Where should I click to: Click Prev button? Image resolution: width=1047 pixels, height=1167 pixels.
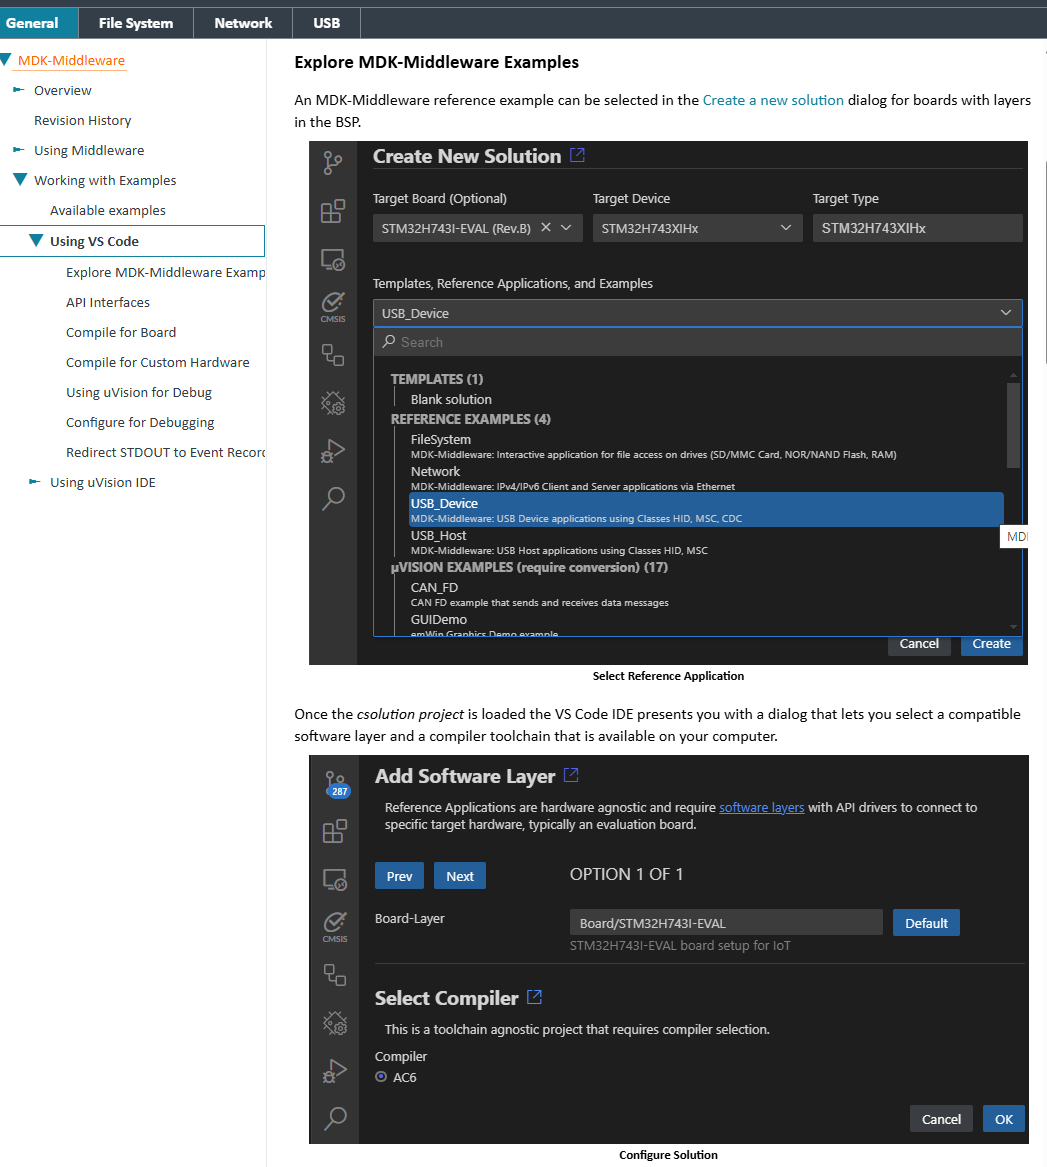[400, 876]
